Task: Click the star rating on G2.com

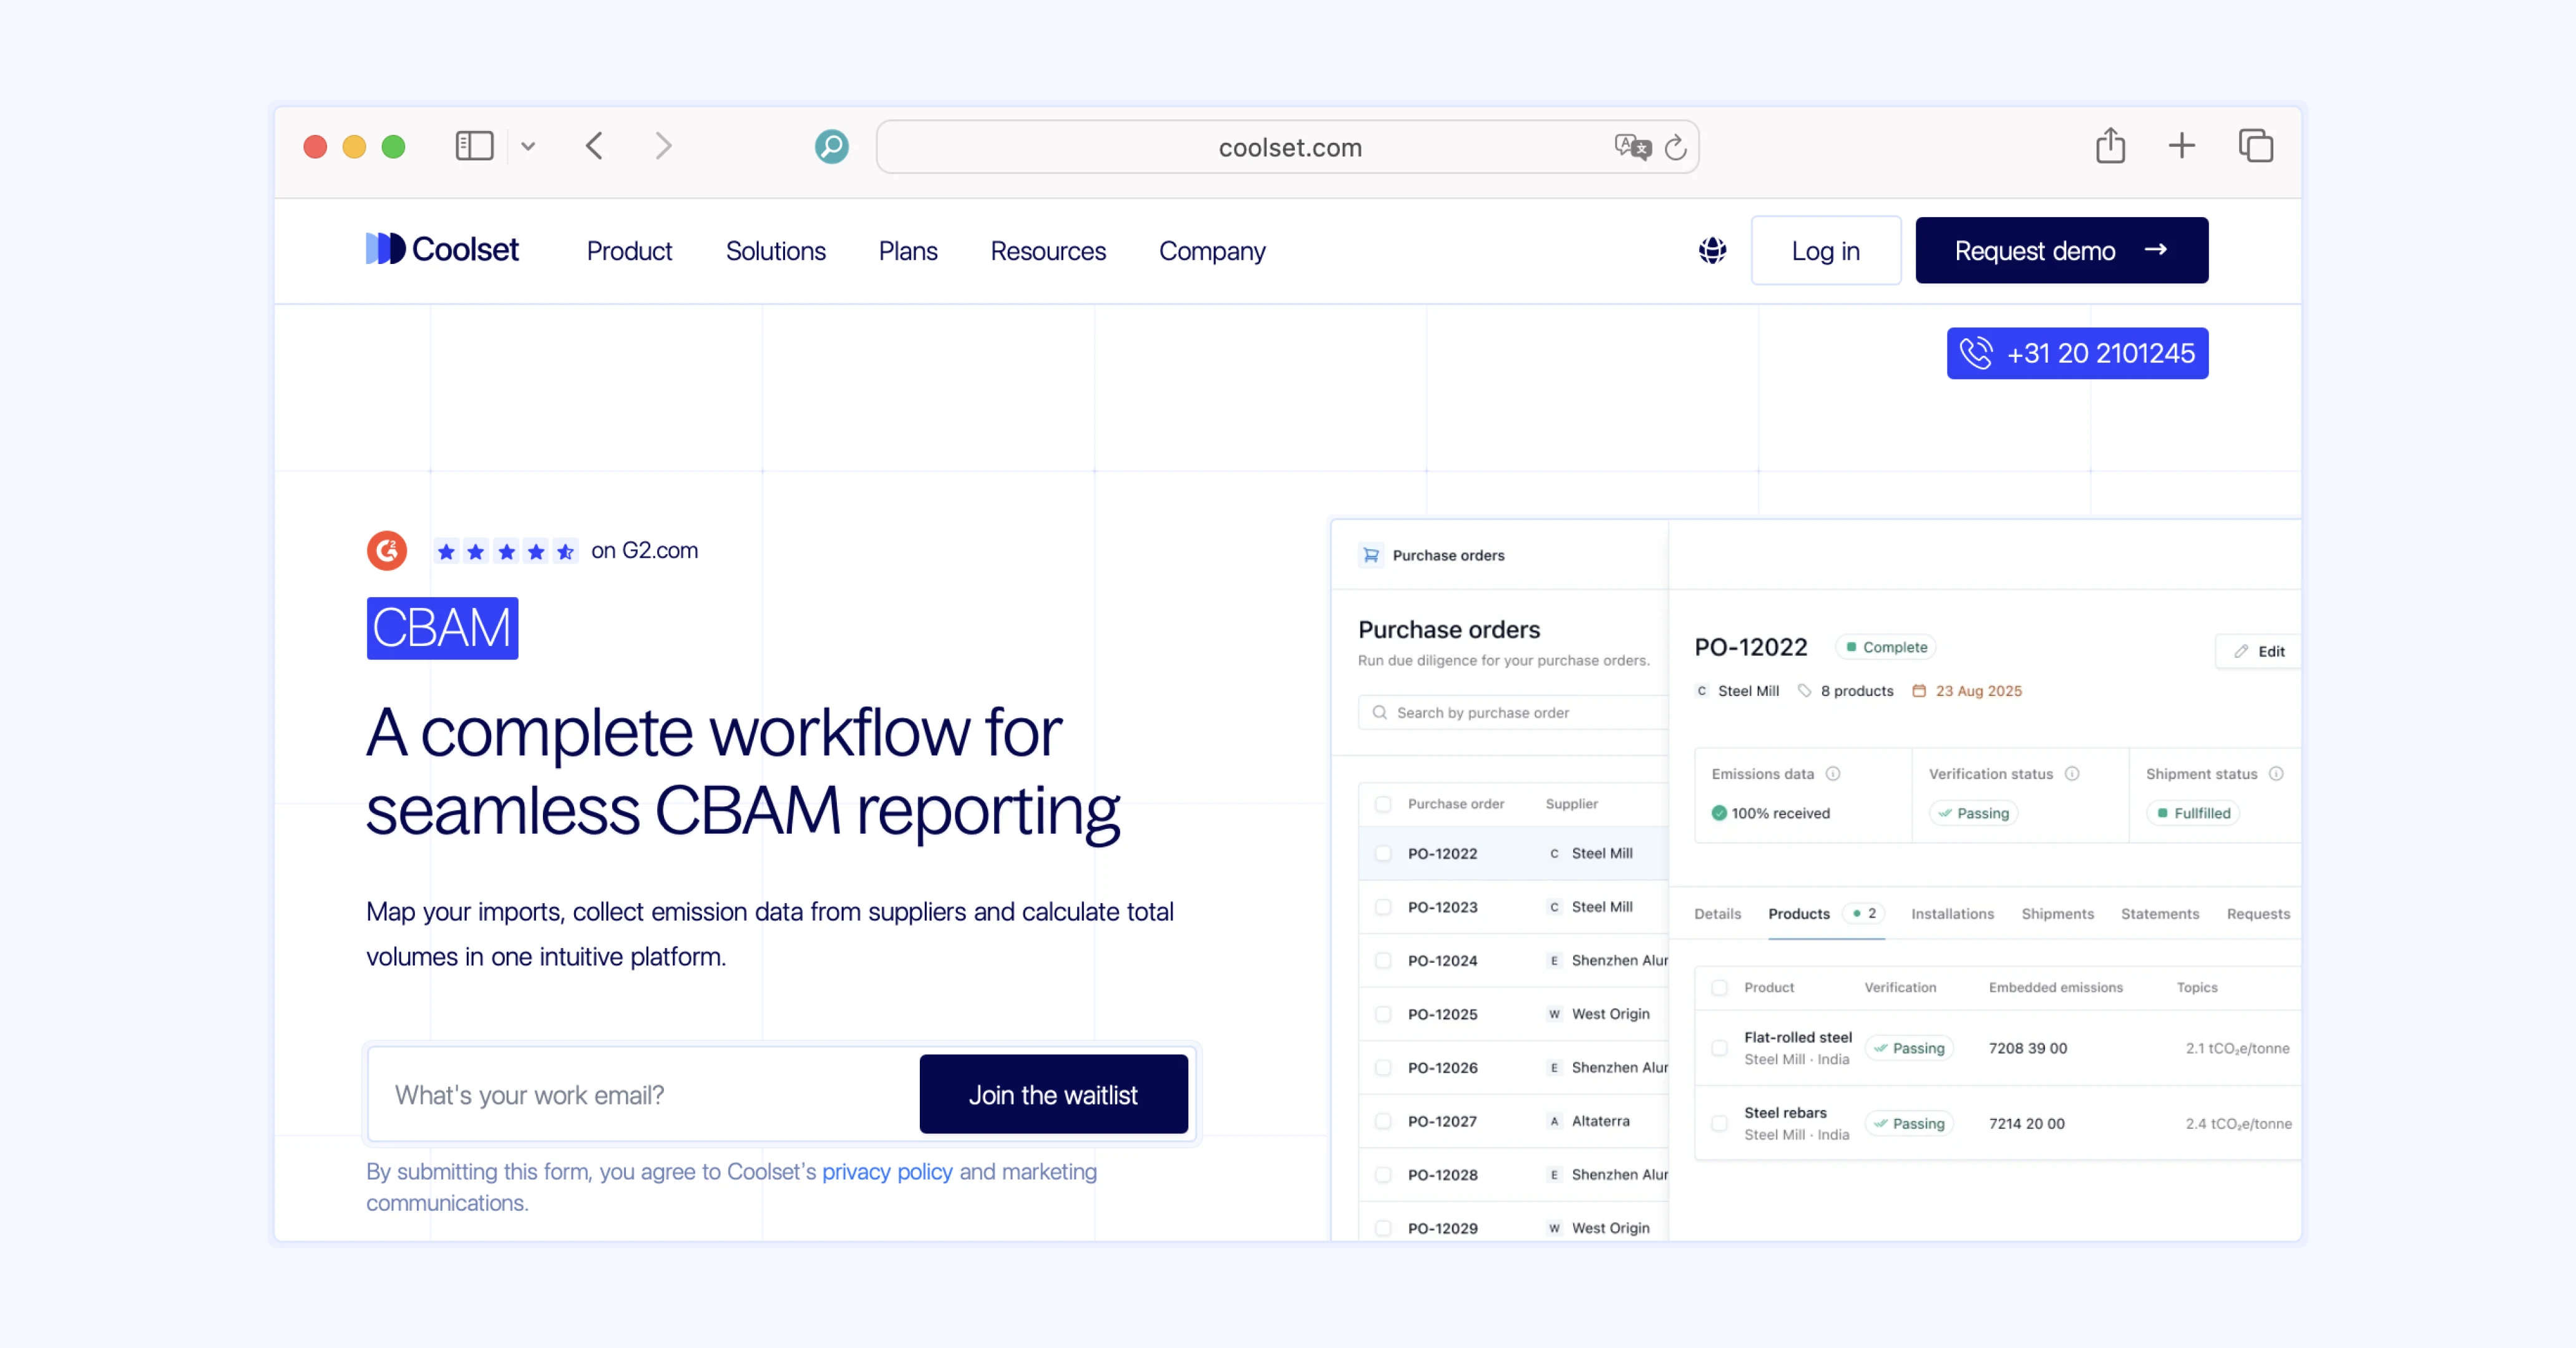Action: click(505, 551)
